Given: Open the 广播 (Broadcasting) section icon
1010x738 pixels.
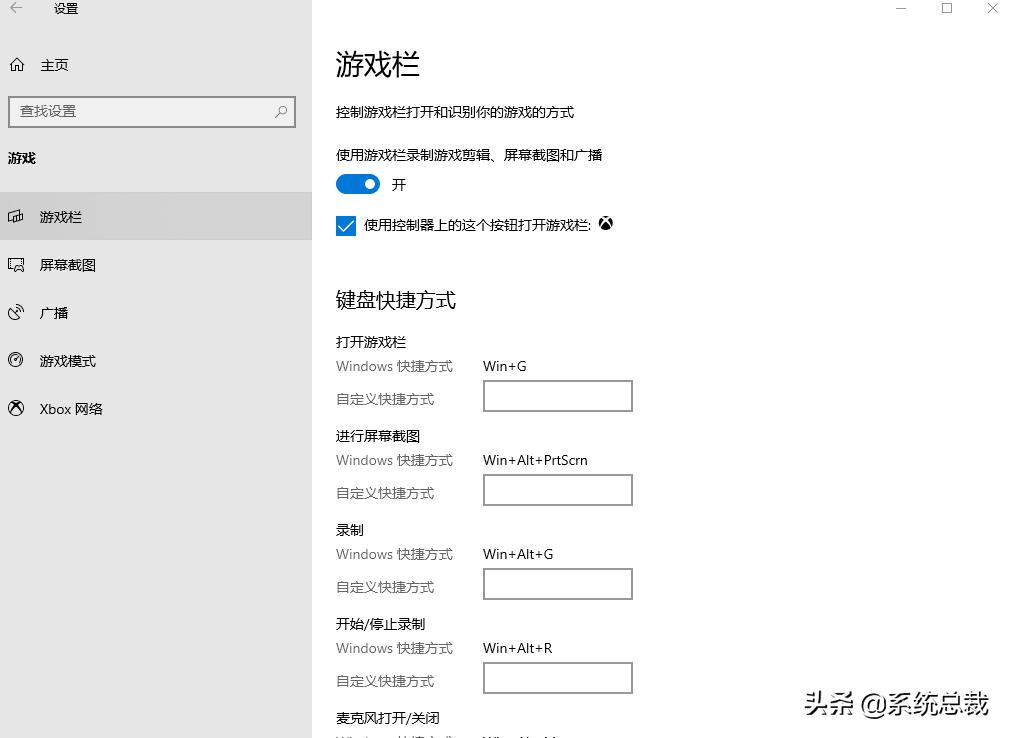Looking at the screenshot, I should (16, 312).
